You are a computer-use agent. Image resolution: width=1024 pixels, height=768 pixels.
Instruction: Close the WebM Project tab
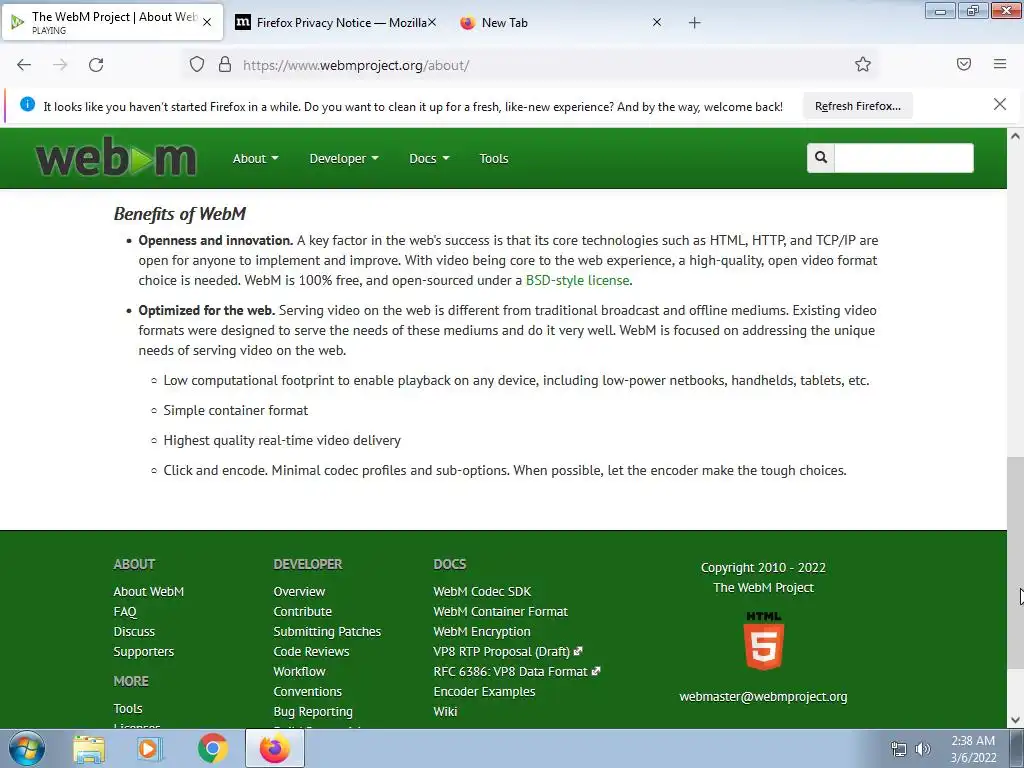(207, 22)
